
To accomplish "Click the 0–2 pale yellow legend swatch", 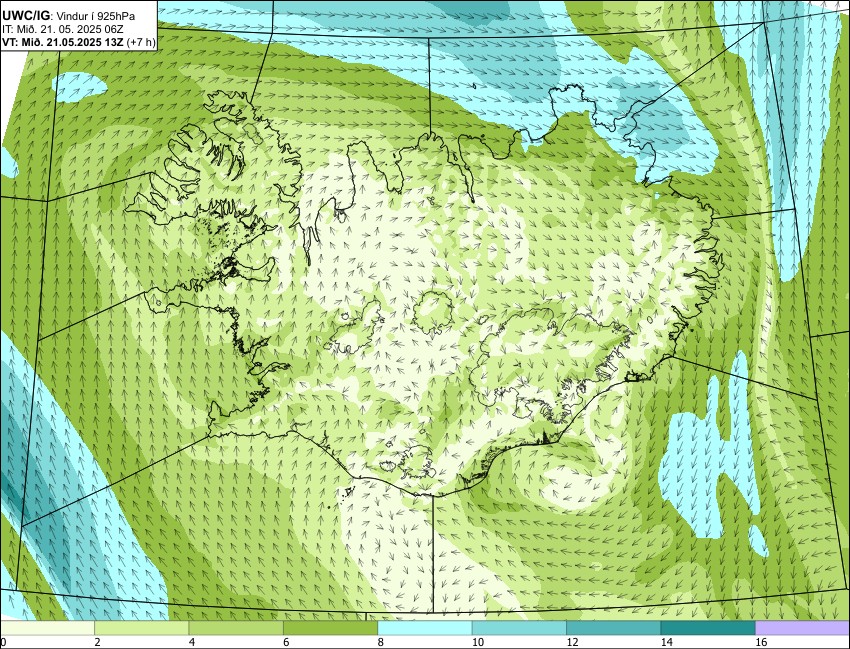I will click(47, 628).
